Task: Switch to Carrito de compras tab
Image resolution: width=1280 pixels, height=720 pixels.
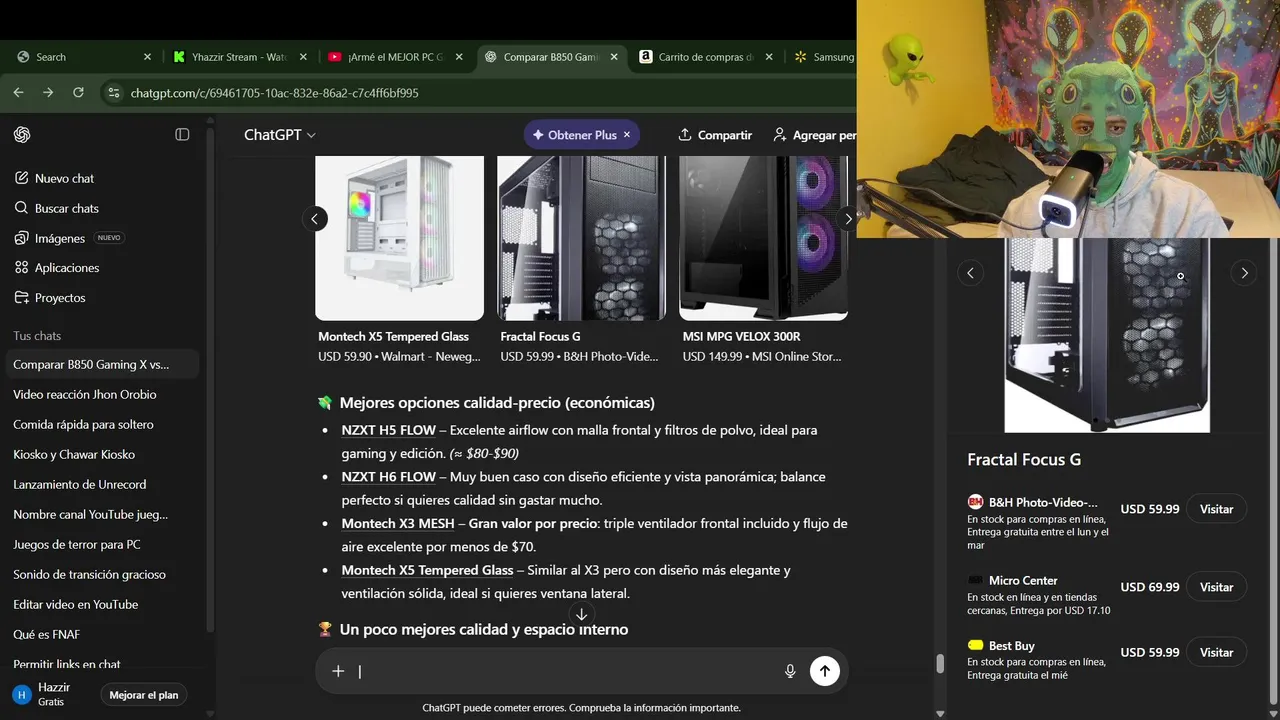Action: 706,57
